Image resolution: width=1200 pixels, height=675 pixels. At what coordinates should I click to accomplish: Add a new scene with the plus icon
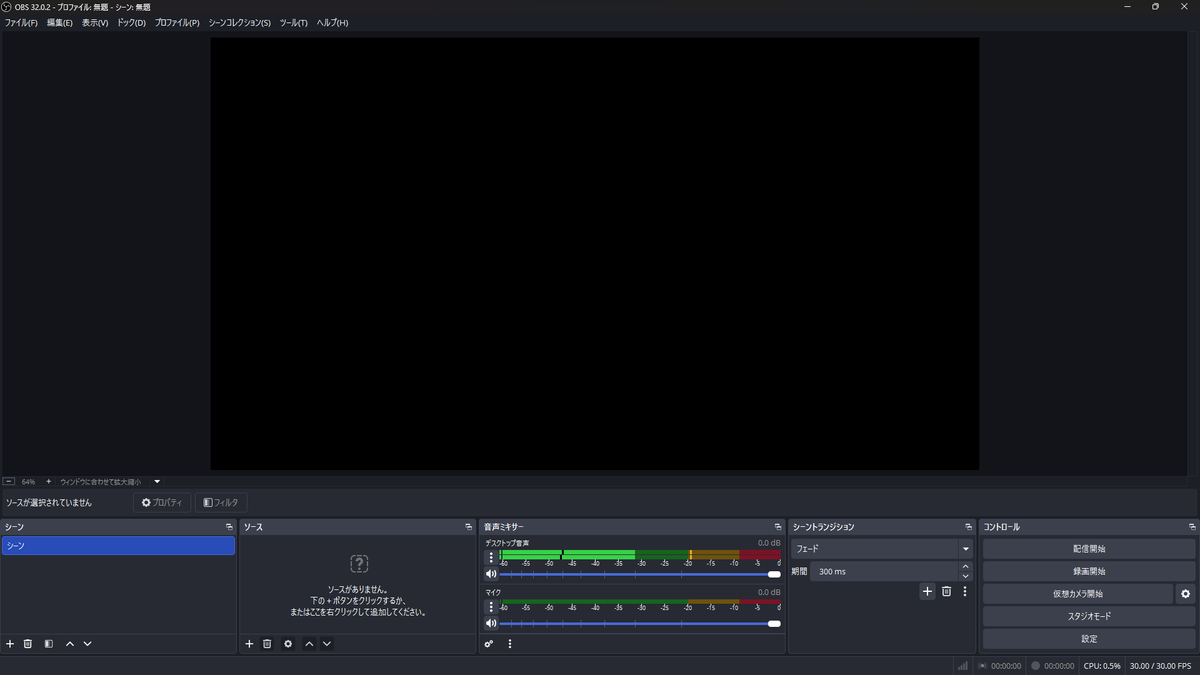coord(10,644)
